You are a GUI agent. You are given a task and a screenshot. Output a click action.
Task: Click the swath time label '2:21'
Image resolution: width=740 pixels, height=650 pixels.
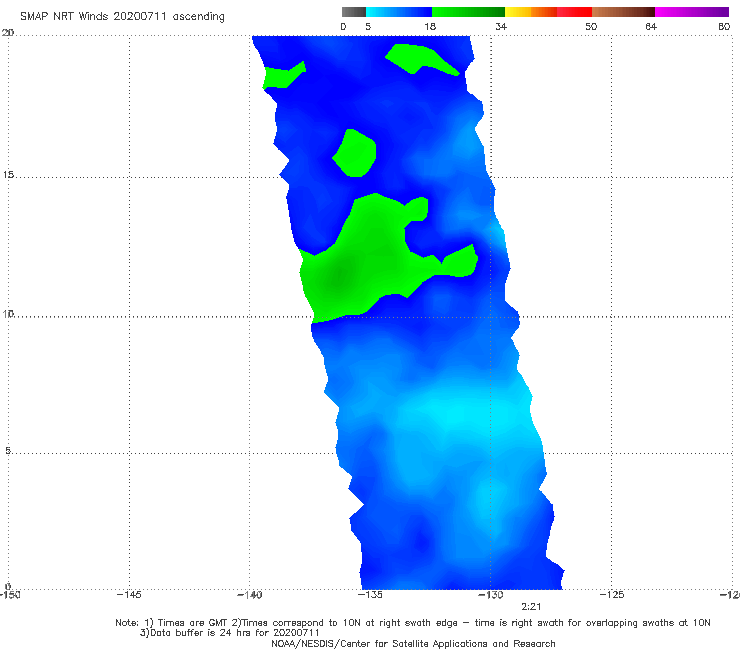pos(531,607)
